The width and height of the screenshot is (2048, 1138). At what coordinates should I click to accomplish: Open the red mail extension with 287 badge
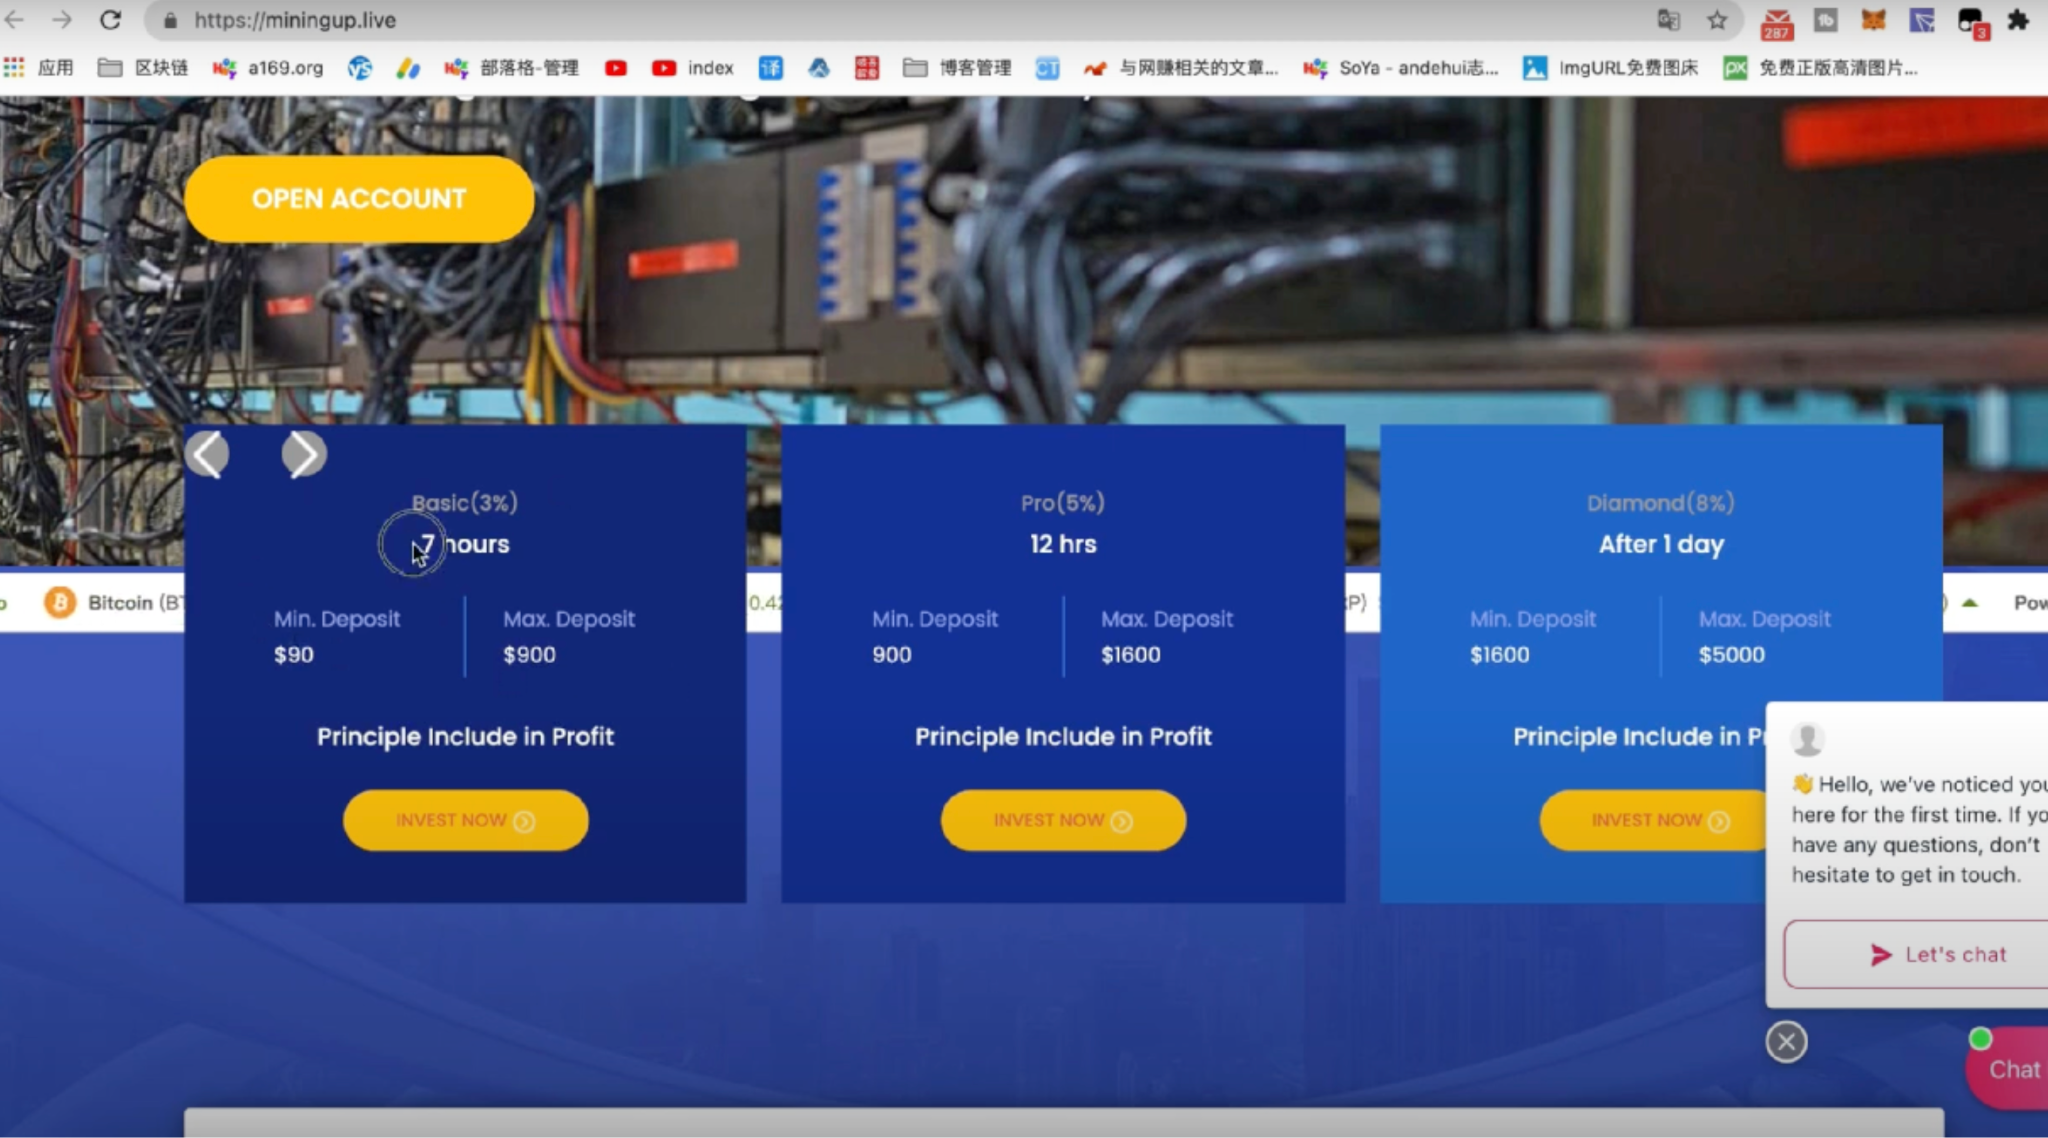(x=1777, y=23)
